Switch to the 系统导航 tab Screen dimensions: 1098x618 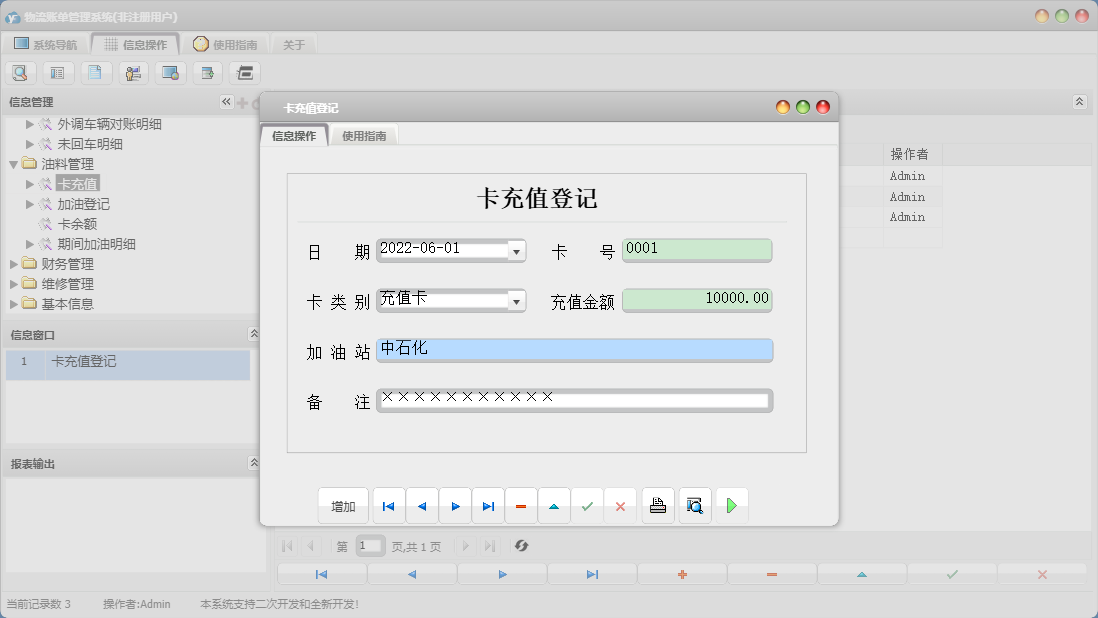click(x=44, y=42)
